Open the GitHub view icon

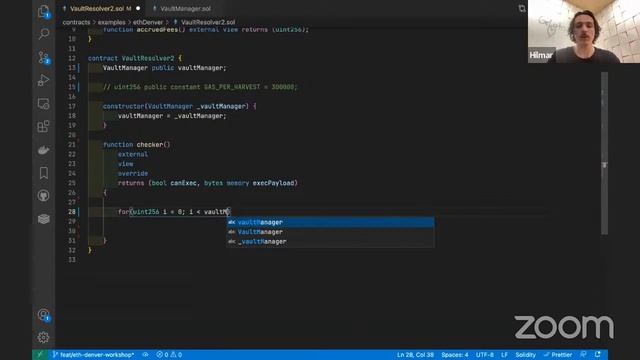coord(44,196)
